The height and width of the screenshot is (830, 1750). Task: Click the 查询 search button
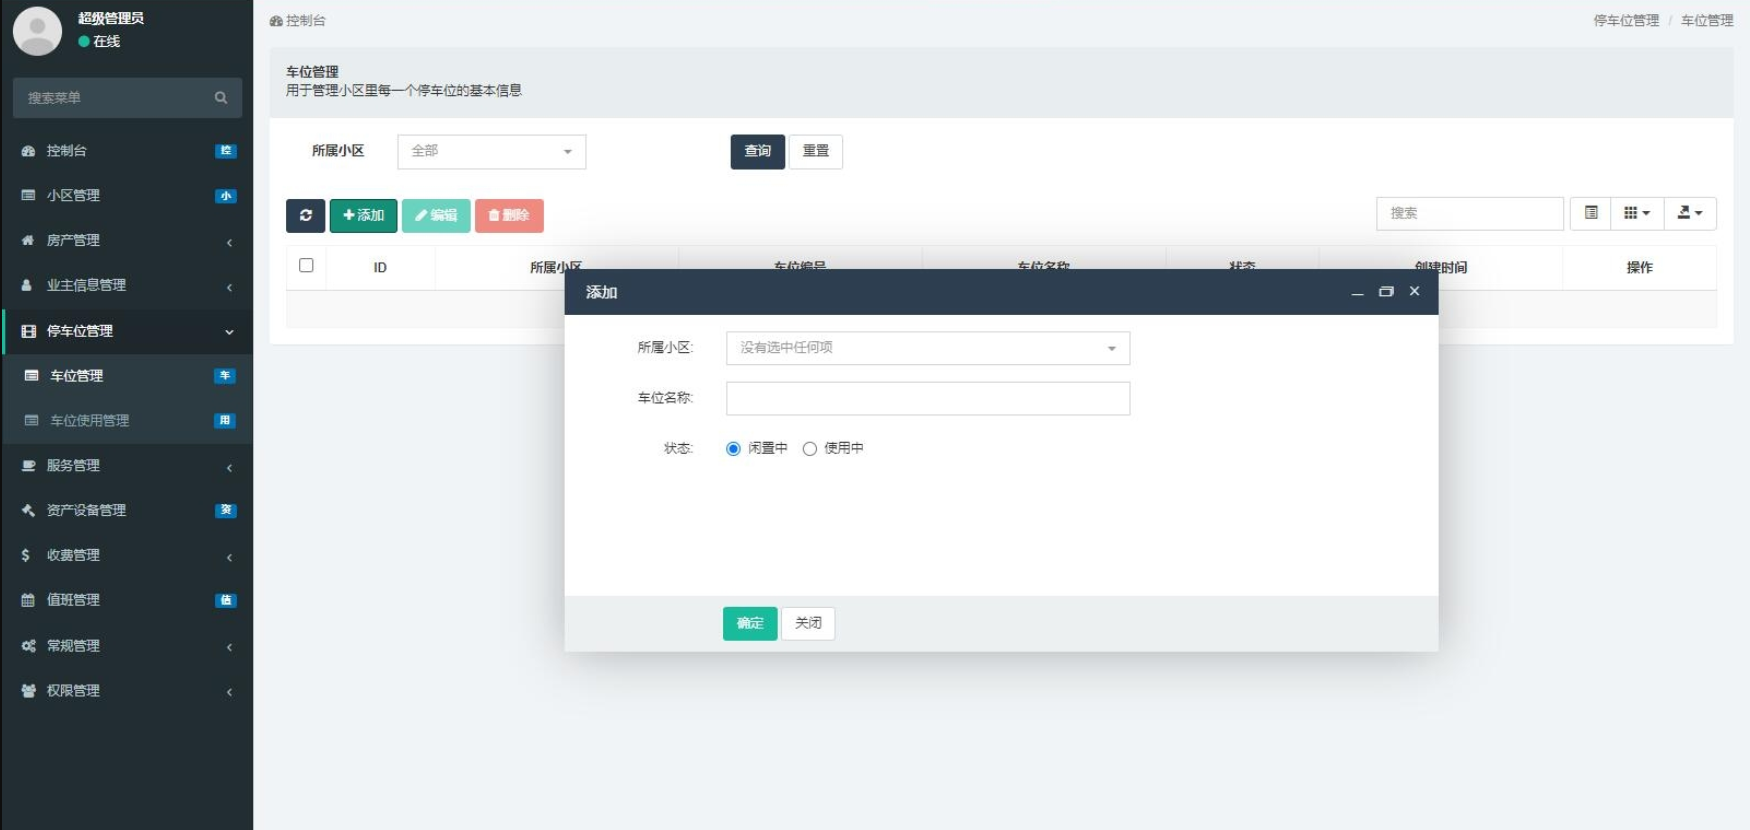(x=757, y=151)
